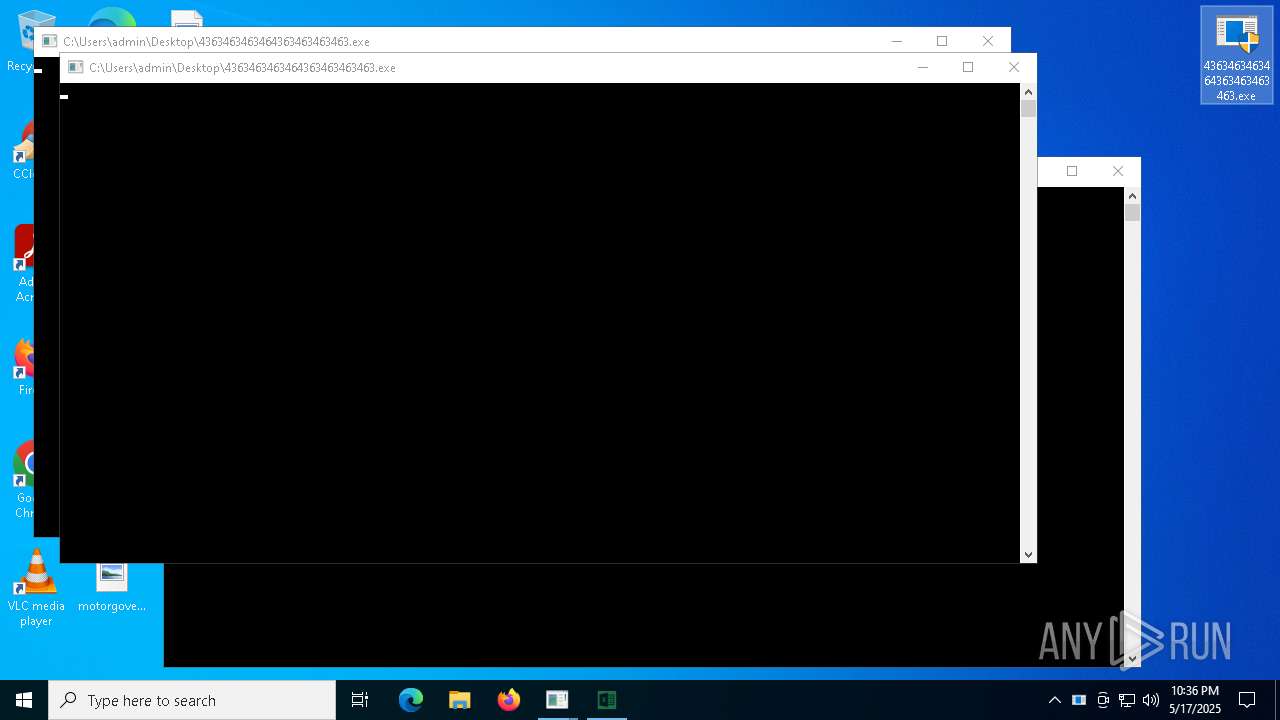Maximize the middle console window behind the front one
Viewport: 1280px width, 720px height.
942,41
